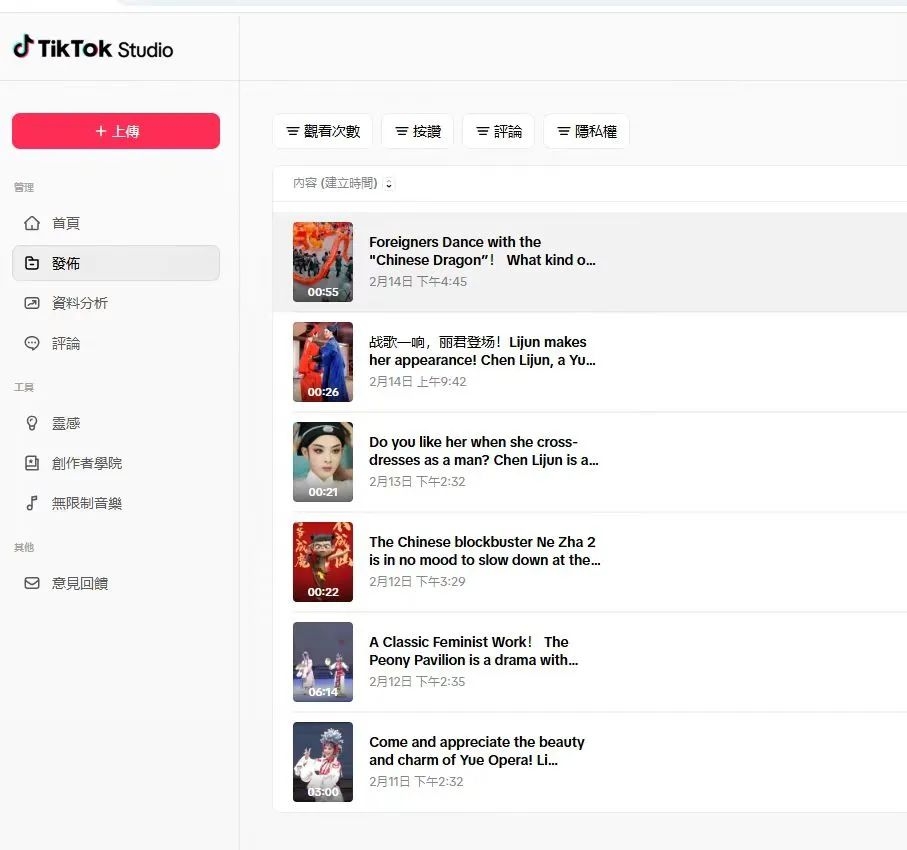Select the 發佈 posts folder icon
This screenshot has height=850, width=907.
click(x=32, y=263)
